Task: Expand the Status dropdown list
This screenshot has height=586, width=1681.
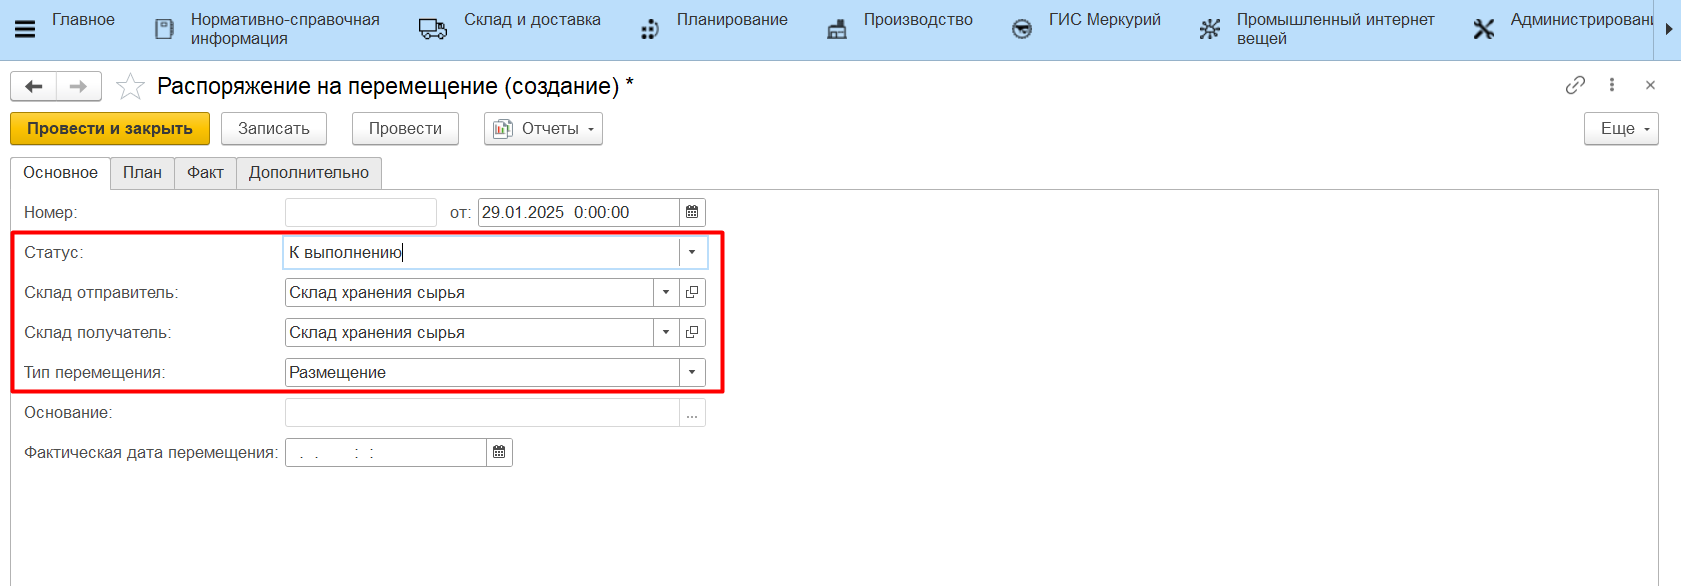Action: pos(692,252)
